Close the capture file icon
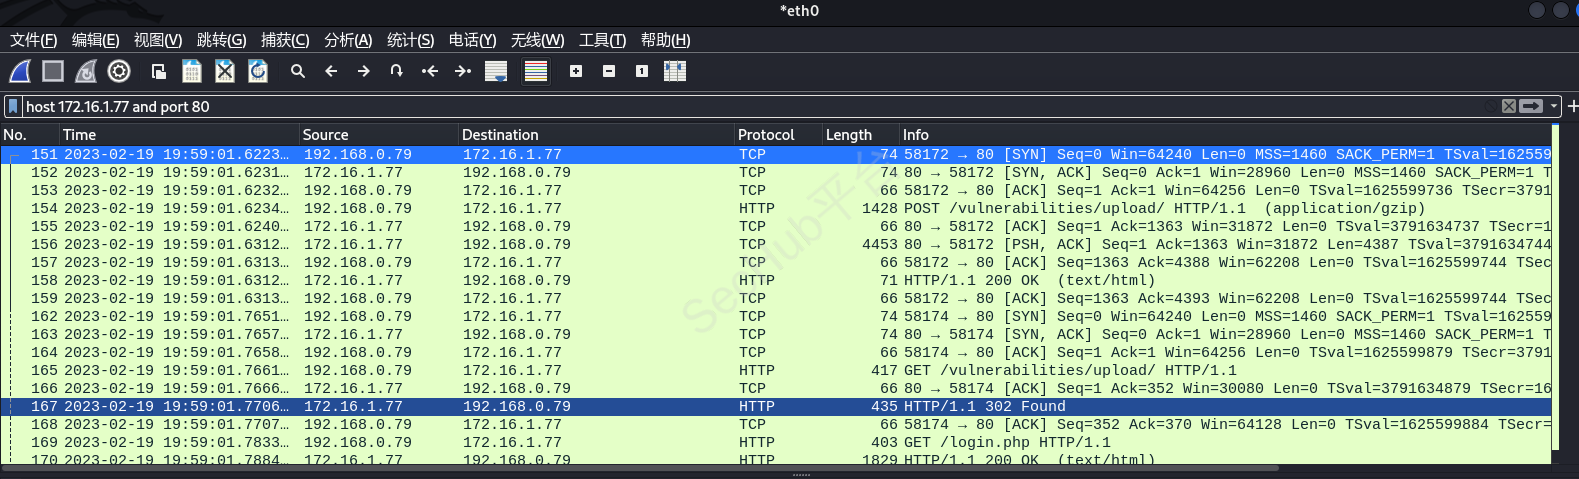The image size is (1579, 479). click(225, 71)
